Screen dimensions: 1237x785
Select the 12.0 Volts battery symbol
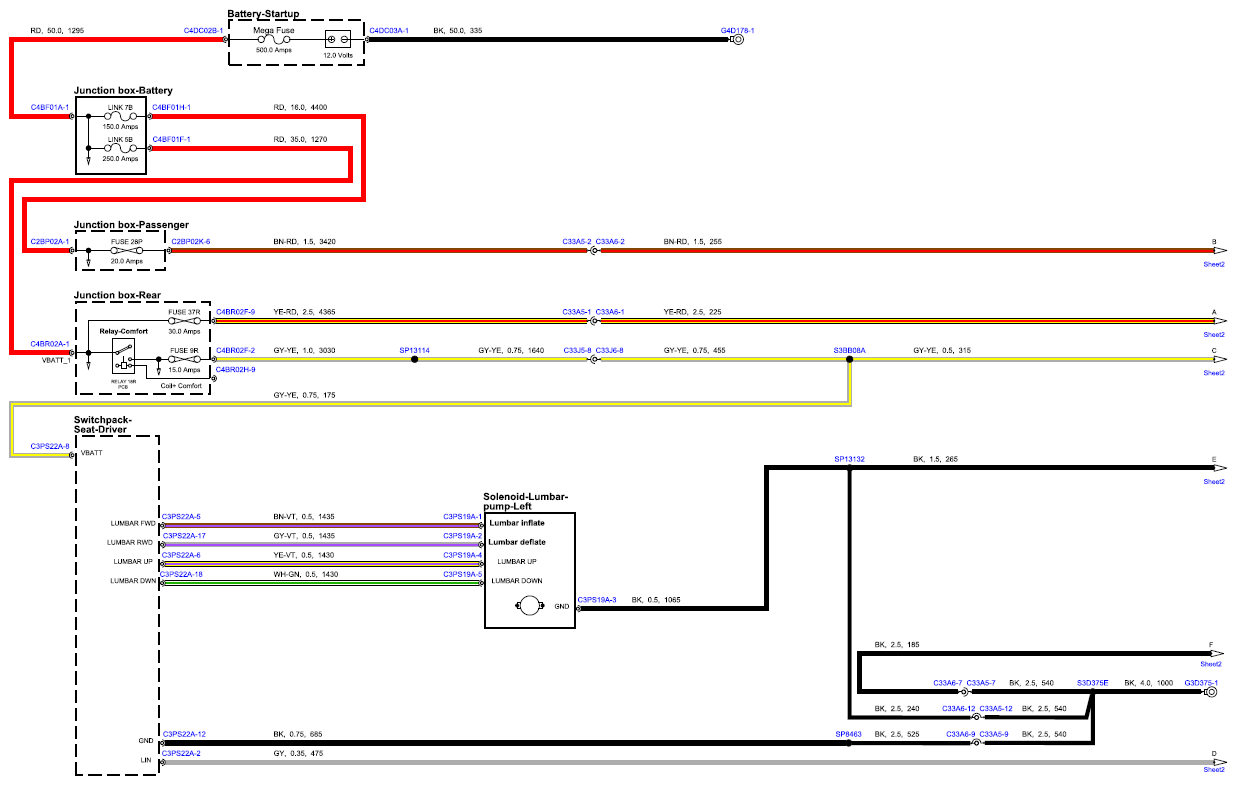pyautogui.click(x=338, y=41)
